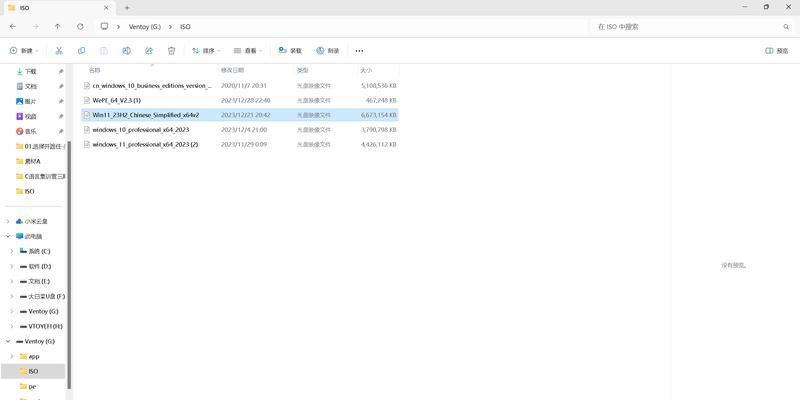Image resolution: width=800 pixels, height=400 pixels.
Task: Collapse the bottom Ventoy (G:) node
Action: point(8,341)
